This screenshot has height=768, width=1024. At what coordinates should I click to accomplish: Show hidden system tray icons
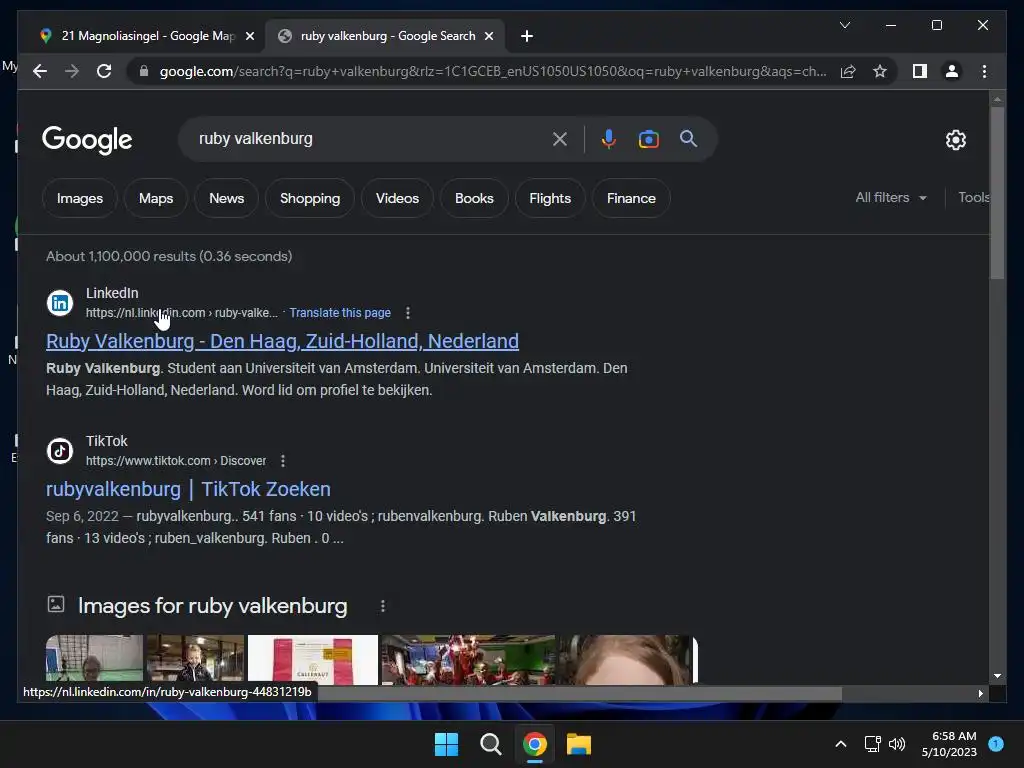pyautogui.click(x=840, y=744)
